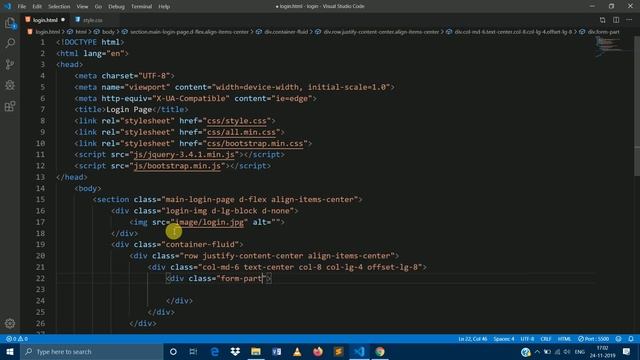Follow the image/login.jpg src link
Screen dimensions: 640x360
[x=209, y=222]
